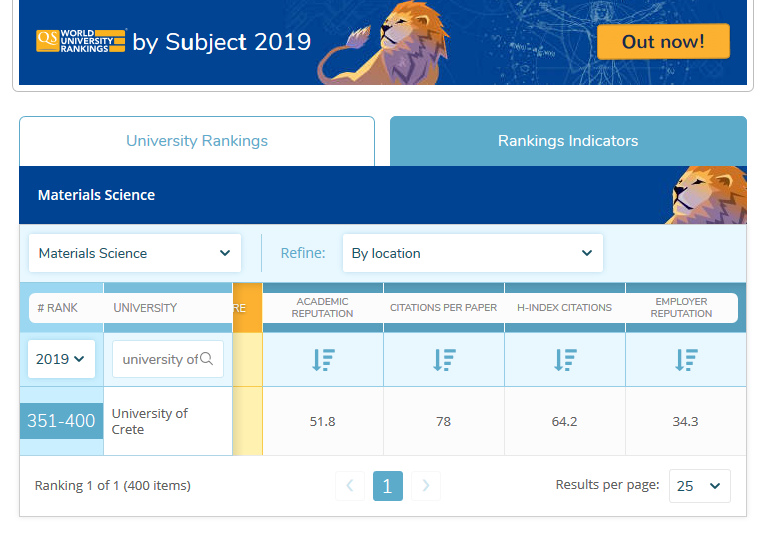Screen dimensions: 768x535
Task: Click the orange score column header
Action: coord(247,308)
